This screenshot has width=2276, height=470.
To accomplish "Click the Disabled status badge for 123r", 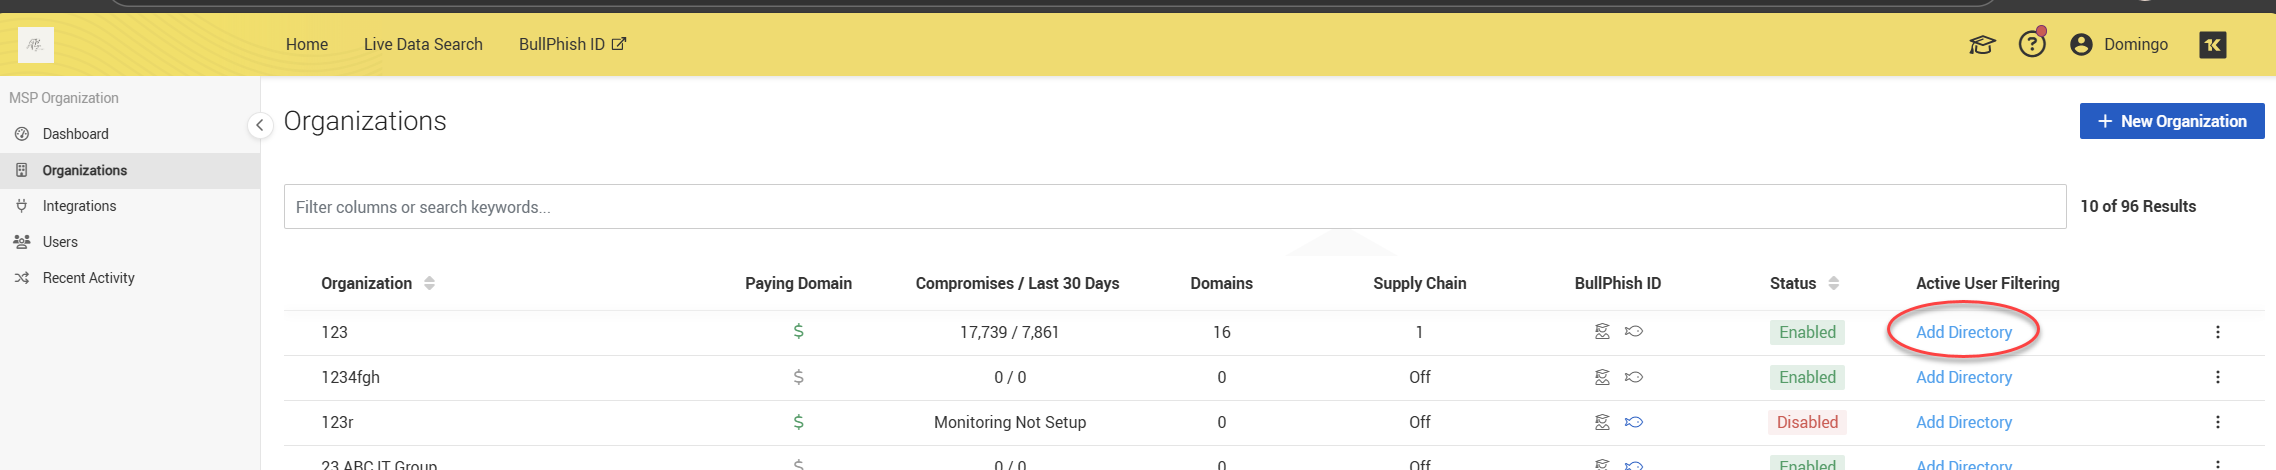I will [1807, 422].
